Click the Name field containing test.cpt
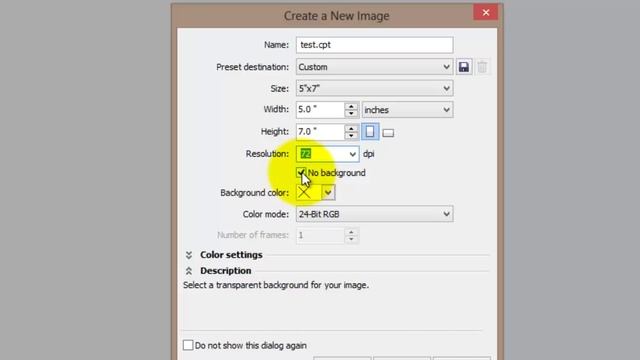640x360 pixels. 374,45
